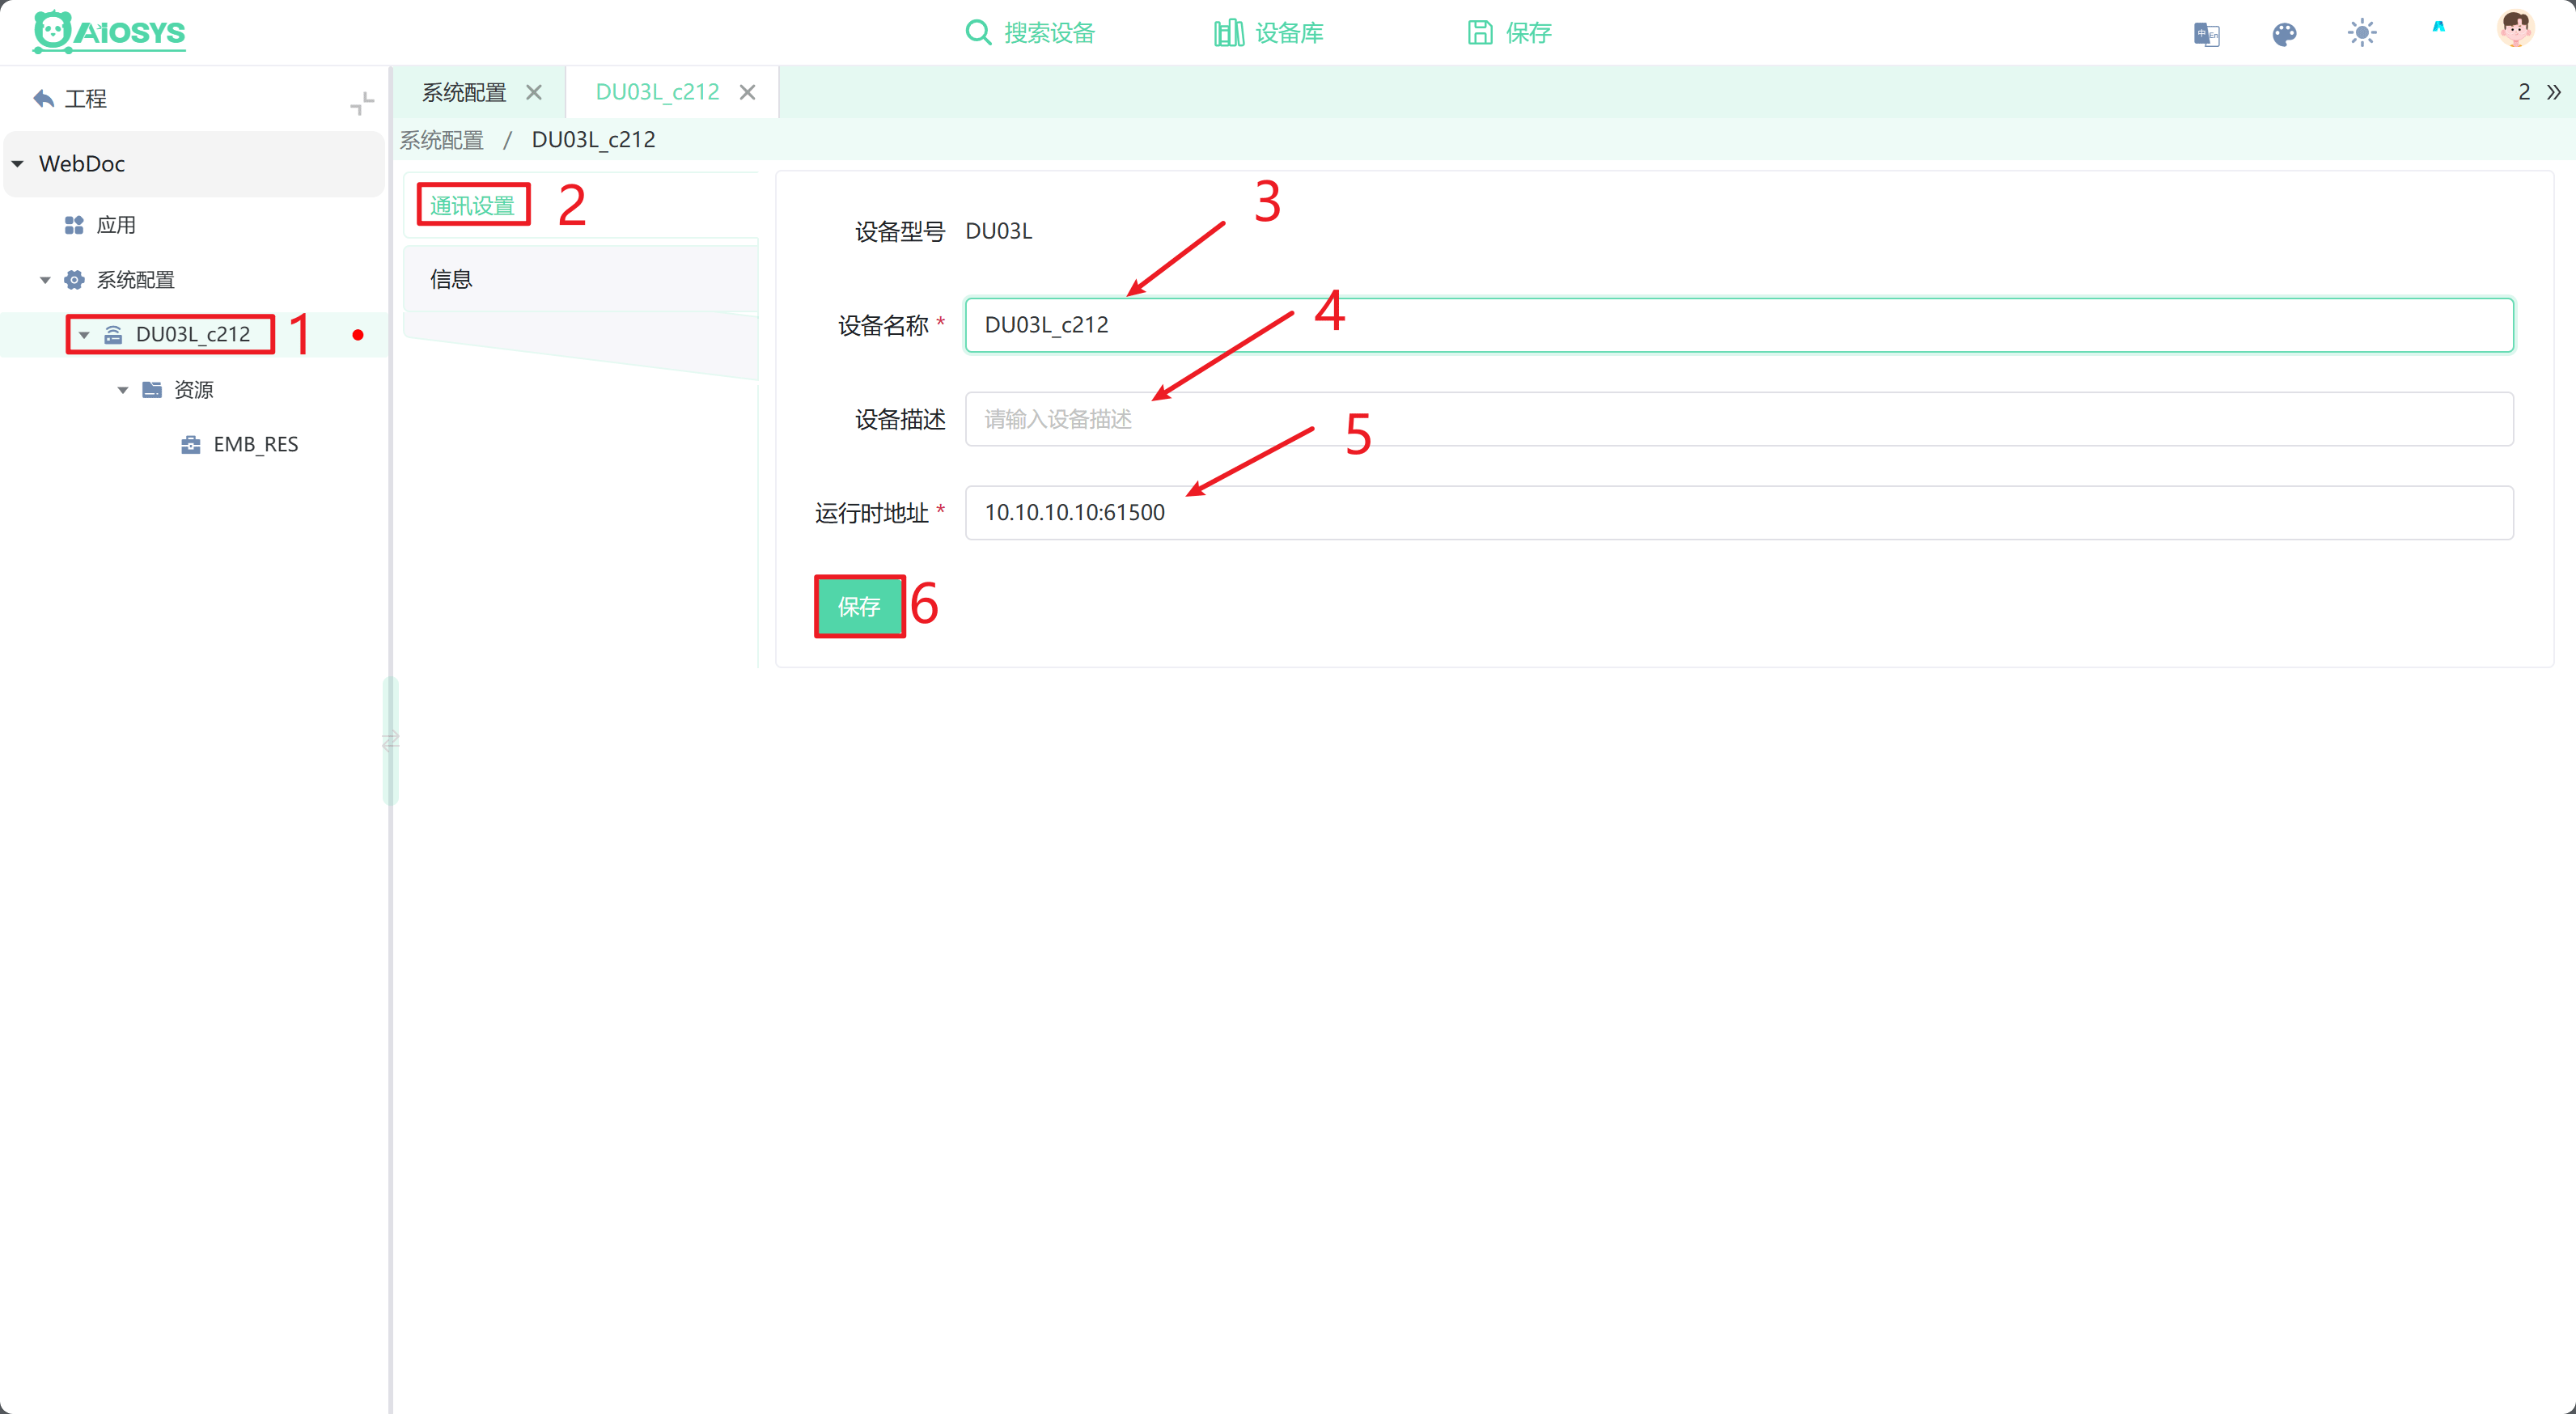
Task: Open the 通讯设置 side menu
Action: (x=473, y=205)
